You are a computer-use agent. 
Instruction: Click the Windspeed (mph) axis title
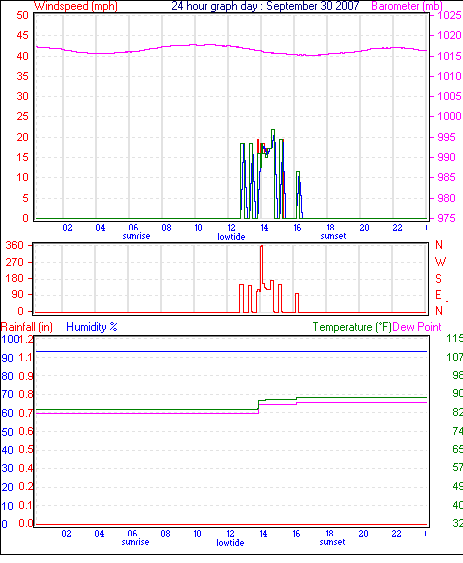76,6
